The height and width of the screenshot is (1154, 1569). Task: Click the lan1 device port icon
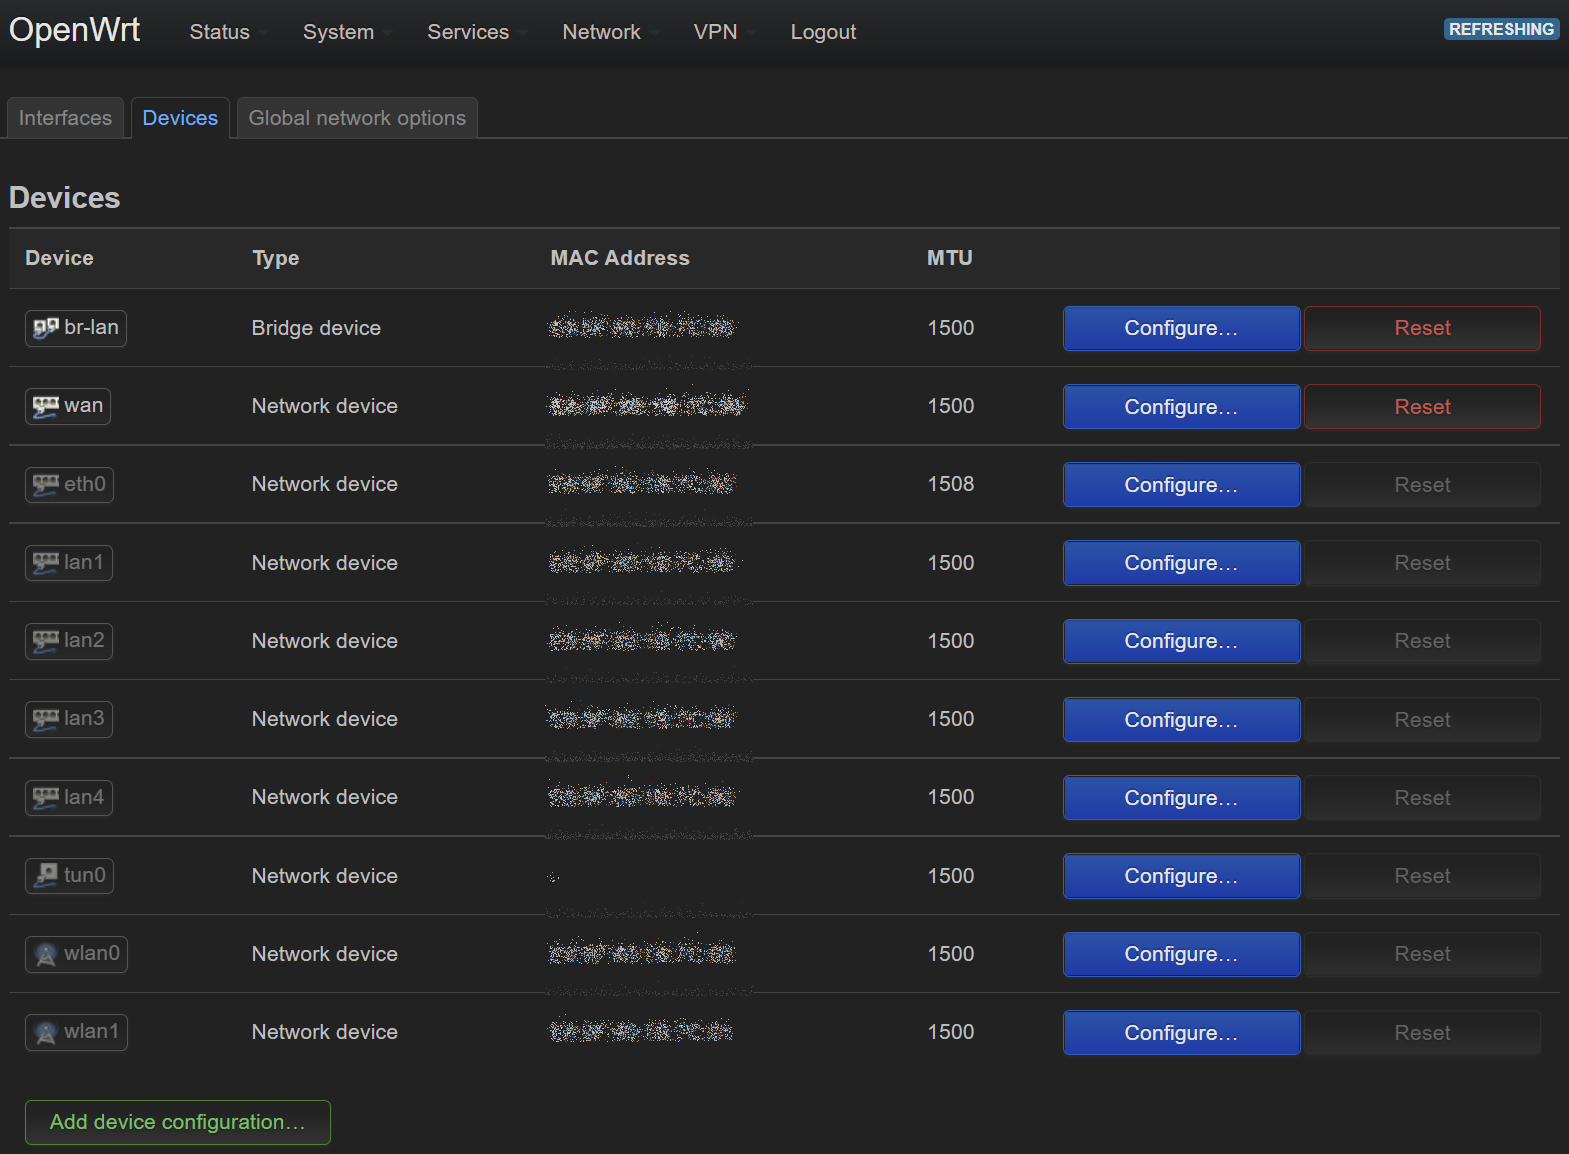(46, 563)
